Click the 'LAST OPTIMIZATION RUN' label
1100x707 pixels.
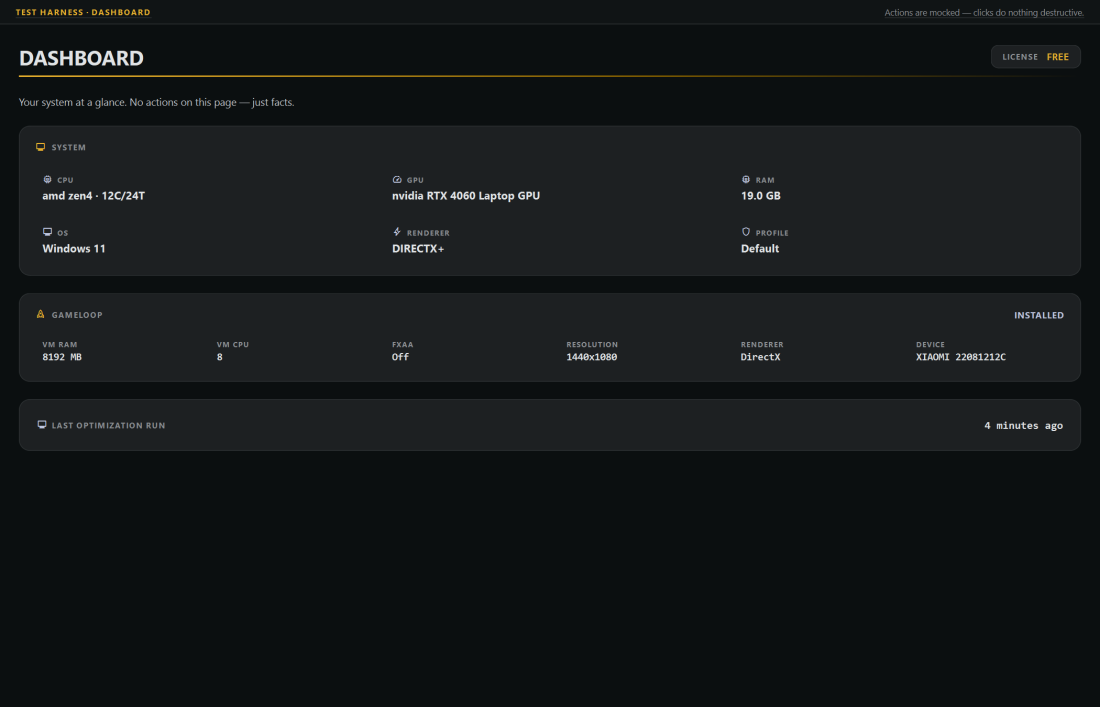pos(109,426)
